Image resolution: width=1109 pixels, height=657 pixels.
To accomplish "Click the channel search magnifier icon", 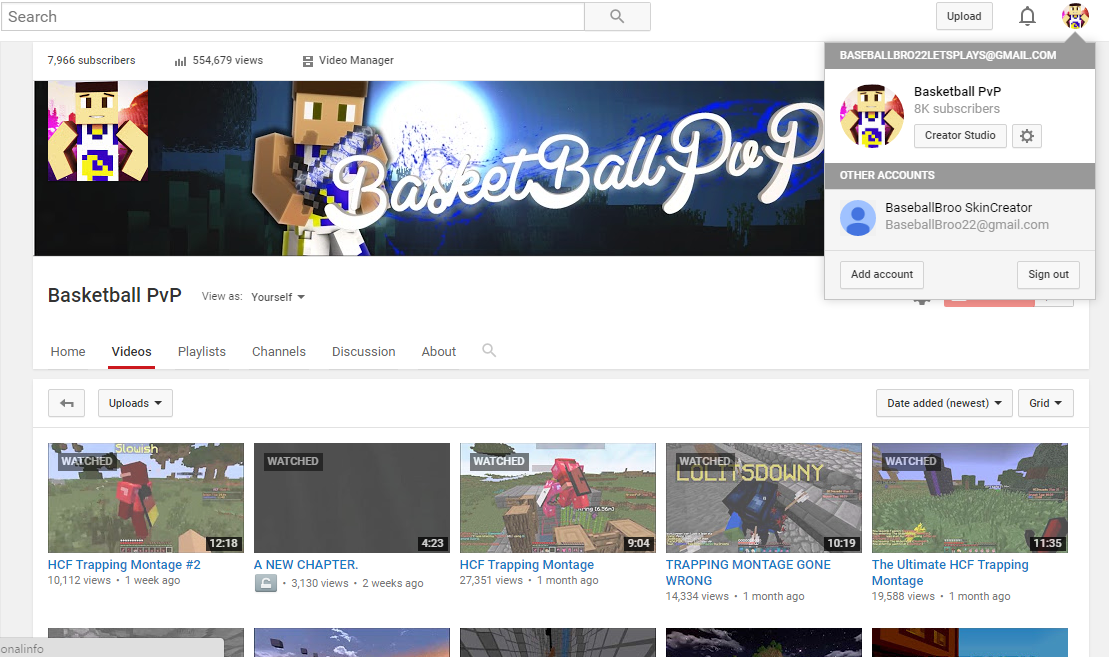I will click(489, 350).
